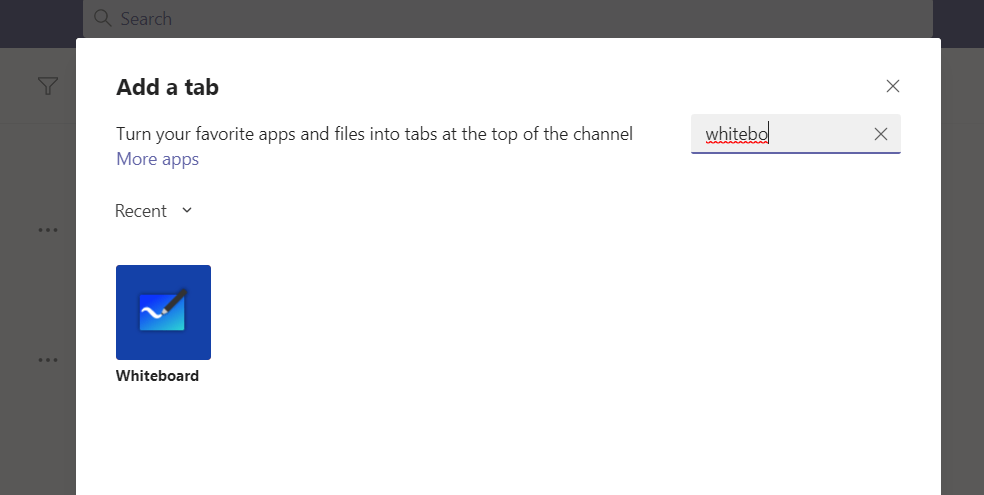Expand the chevron next to Recent
This screenshot has height=495, width=984.
(187, 210)
